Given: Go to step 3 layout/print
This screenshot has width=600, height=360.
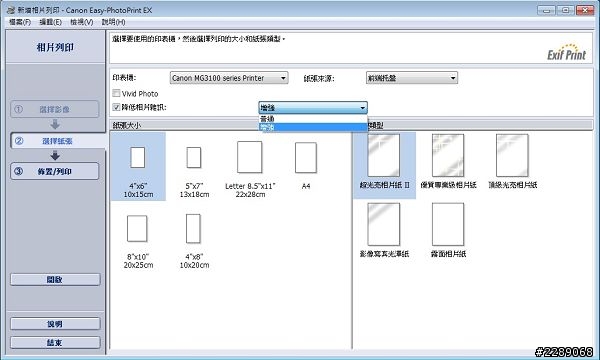Looking at the screenshot, I should tap(55, 171).
